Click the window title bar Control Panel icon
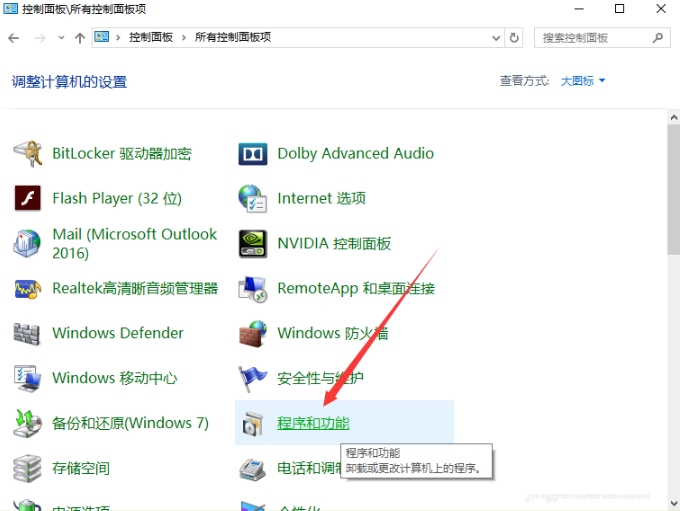Screen dimensions: 680x511 (x=10, y=8)
